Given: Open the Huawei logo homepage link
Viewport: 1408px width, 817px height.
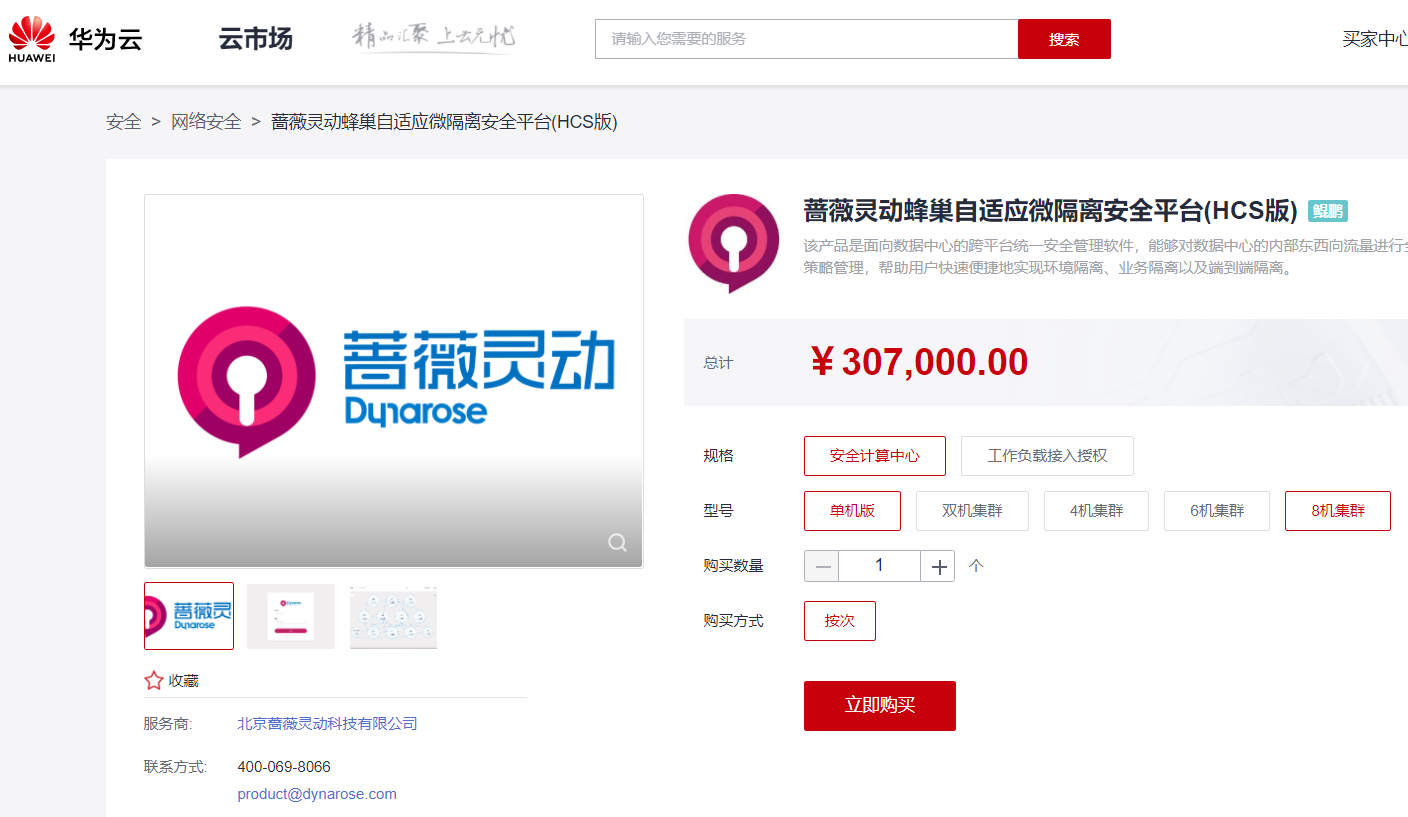Looking at the screenshot, I should (32, 39).
